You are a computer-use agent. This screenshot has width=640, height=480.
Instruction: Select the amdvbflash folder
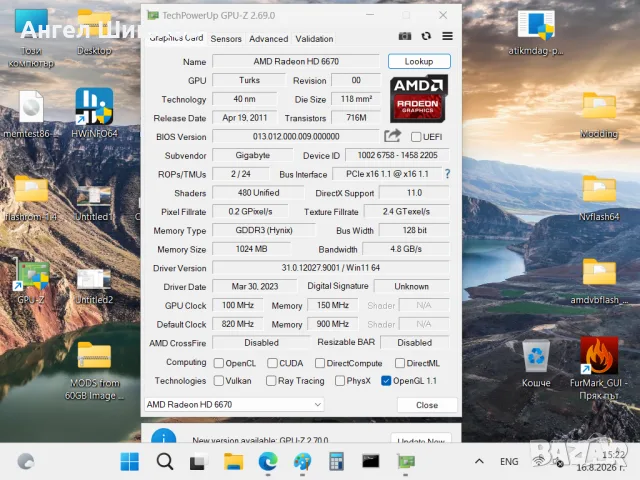pyautogui.click(x=599, y=282)
